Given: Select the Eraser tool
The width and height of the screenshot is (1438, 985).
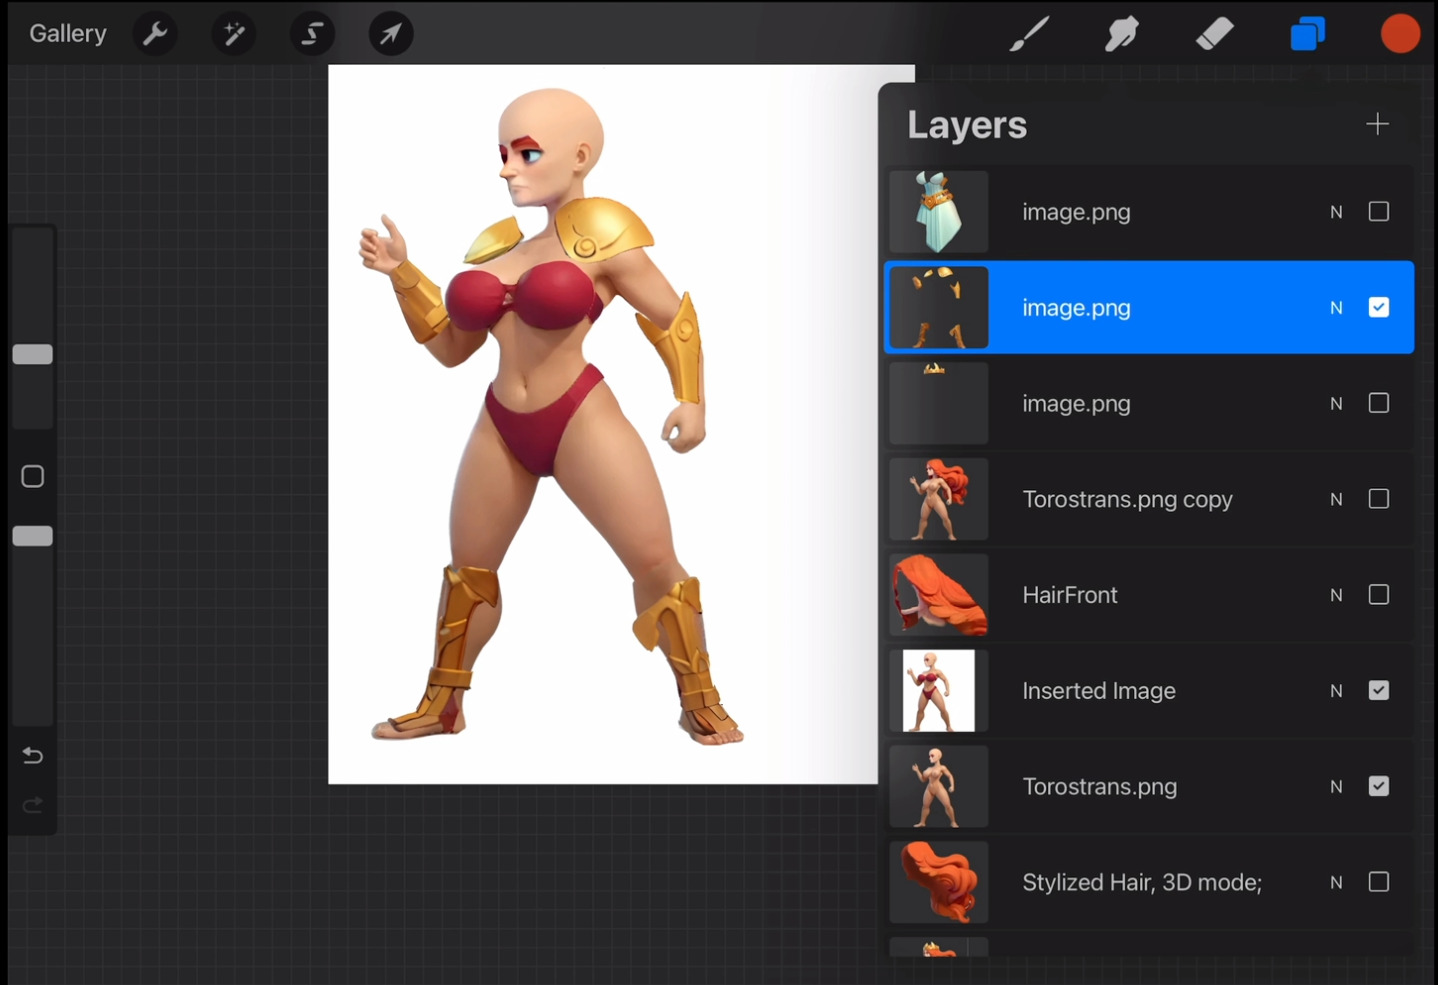Looking at the screenshot, I should pos(1215,33).
